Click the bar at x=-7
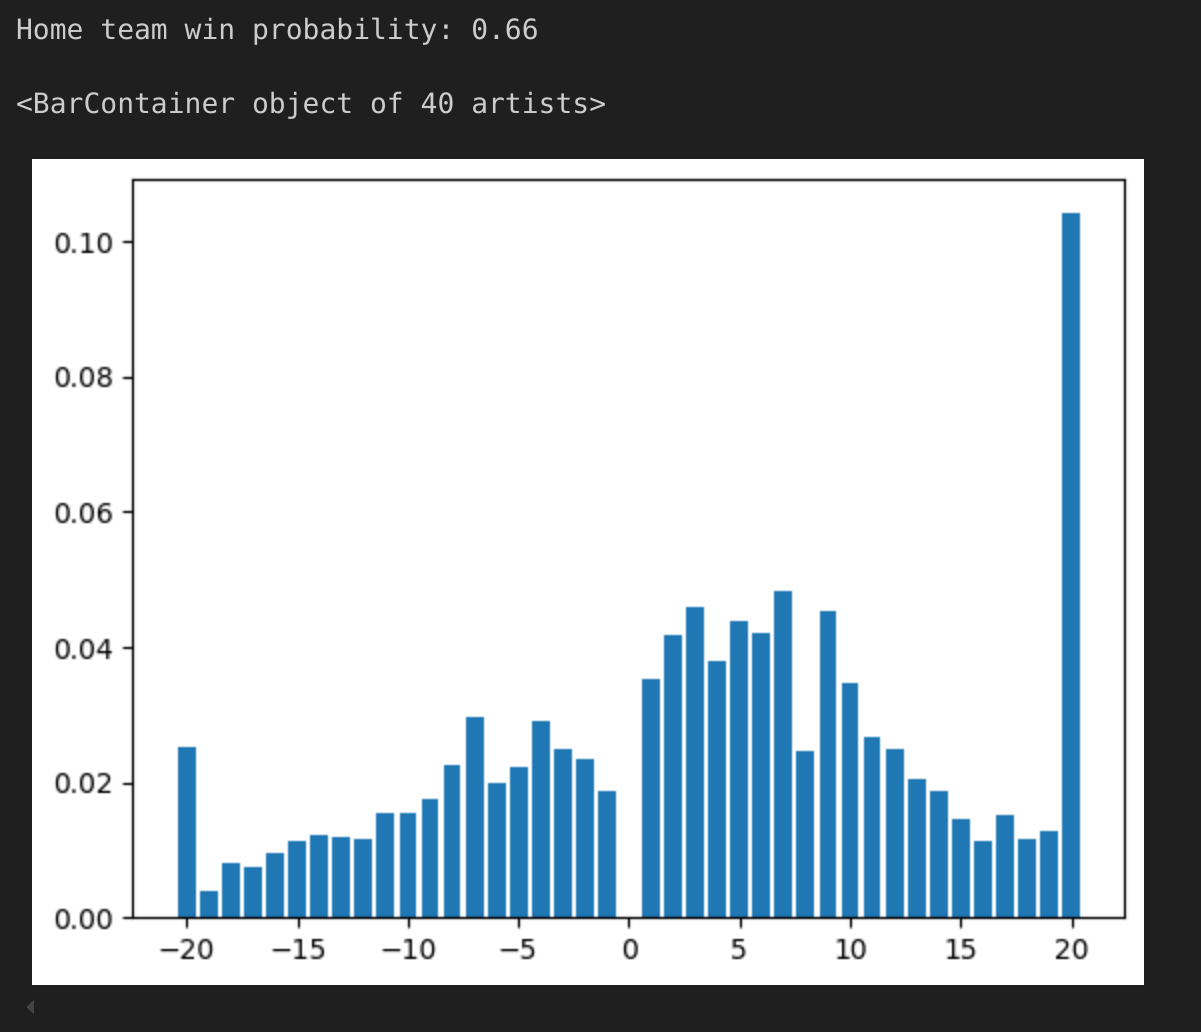This screenshot has height=1032, width=1201. pyautogui.click(x=475, y=817)
